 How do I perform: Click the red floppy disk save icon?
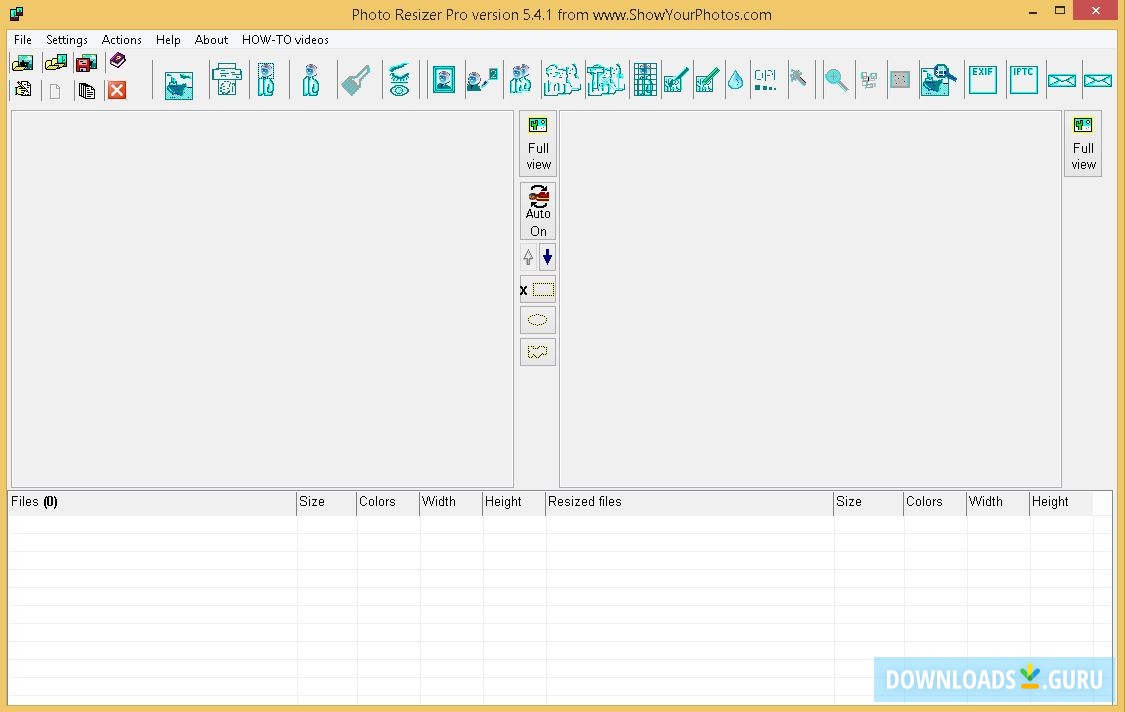click(86, 63)
